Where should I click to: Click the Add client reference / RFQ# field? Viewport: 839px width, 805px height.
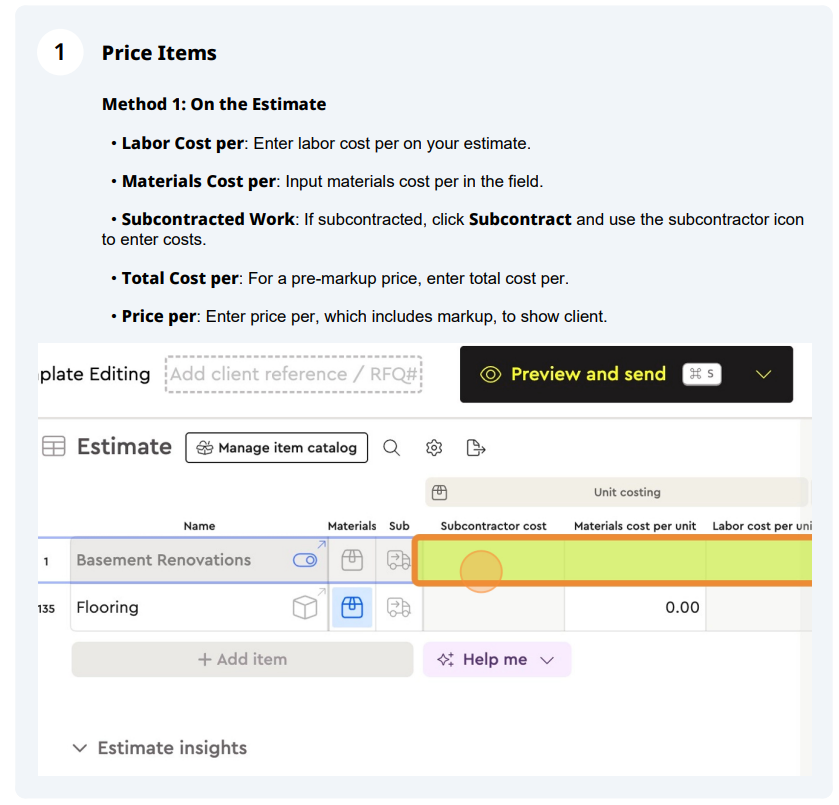tap(294, 374)
